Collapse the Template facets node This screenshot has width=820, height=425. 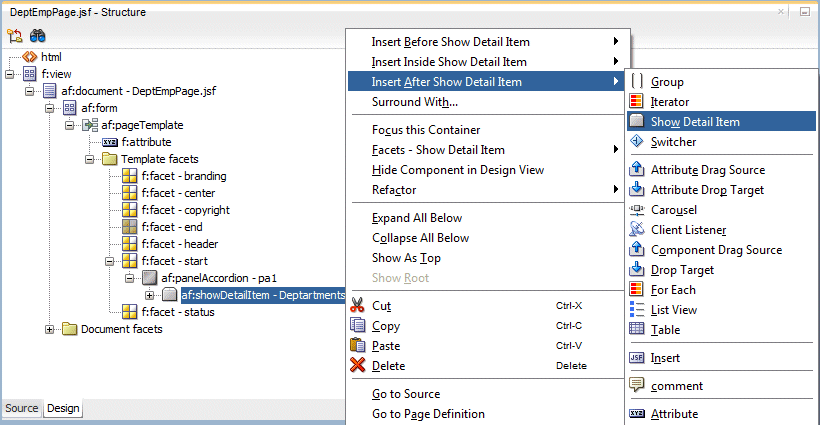[89, 159]
